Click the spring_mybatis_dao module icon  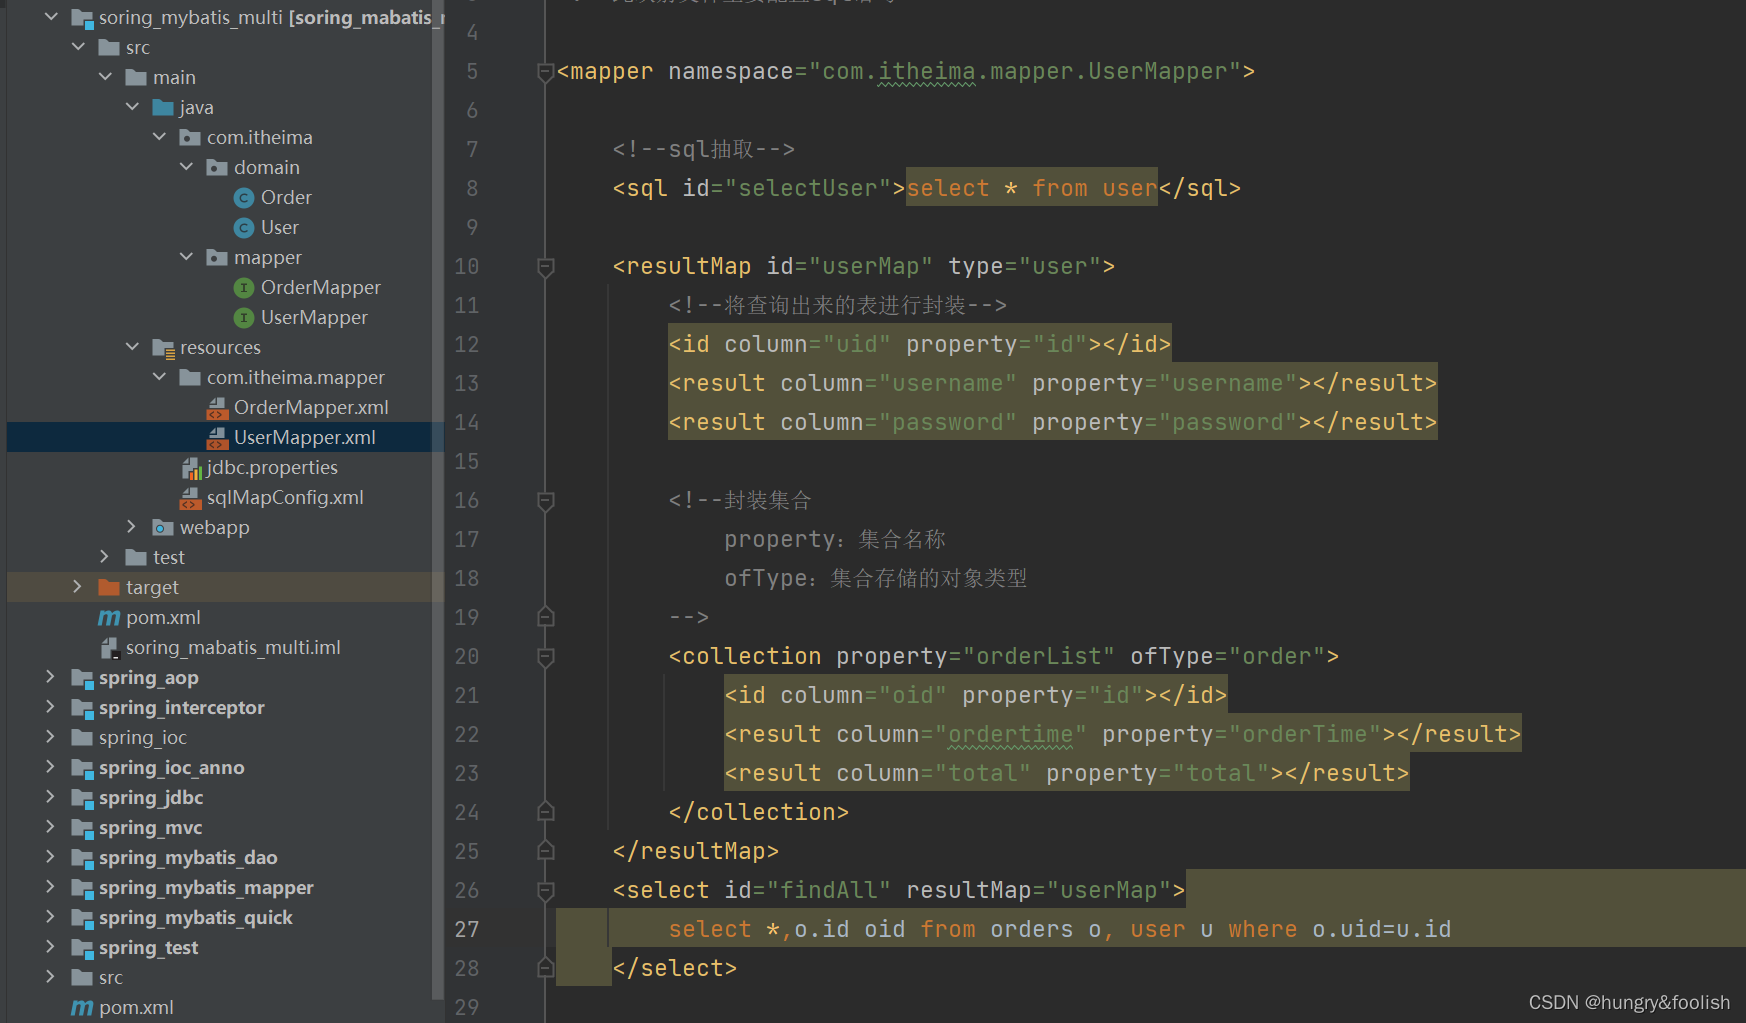coord(83,858)
